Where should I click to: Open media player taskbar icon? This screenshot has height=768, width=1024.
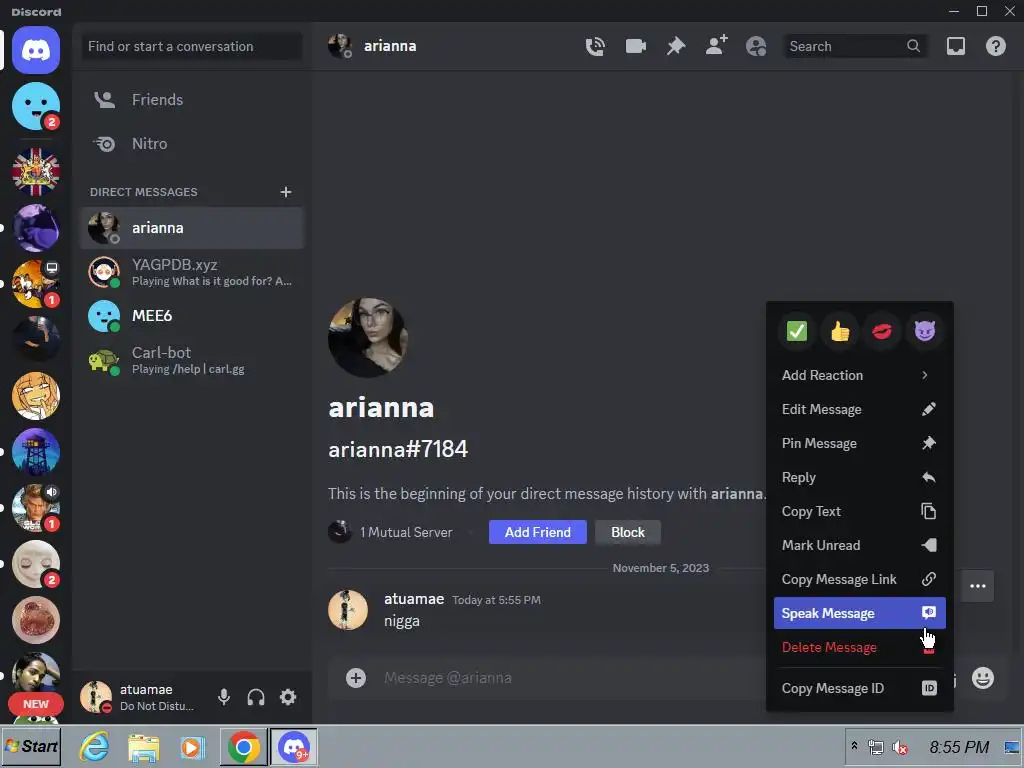(x=193, y=747)
